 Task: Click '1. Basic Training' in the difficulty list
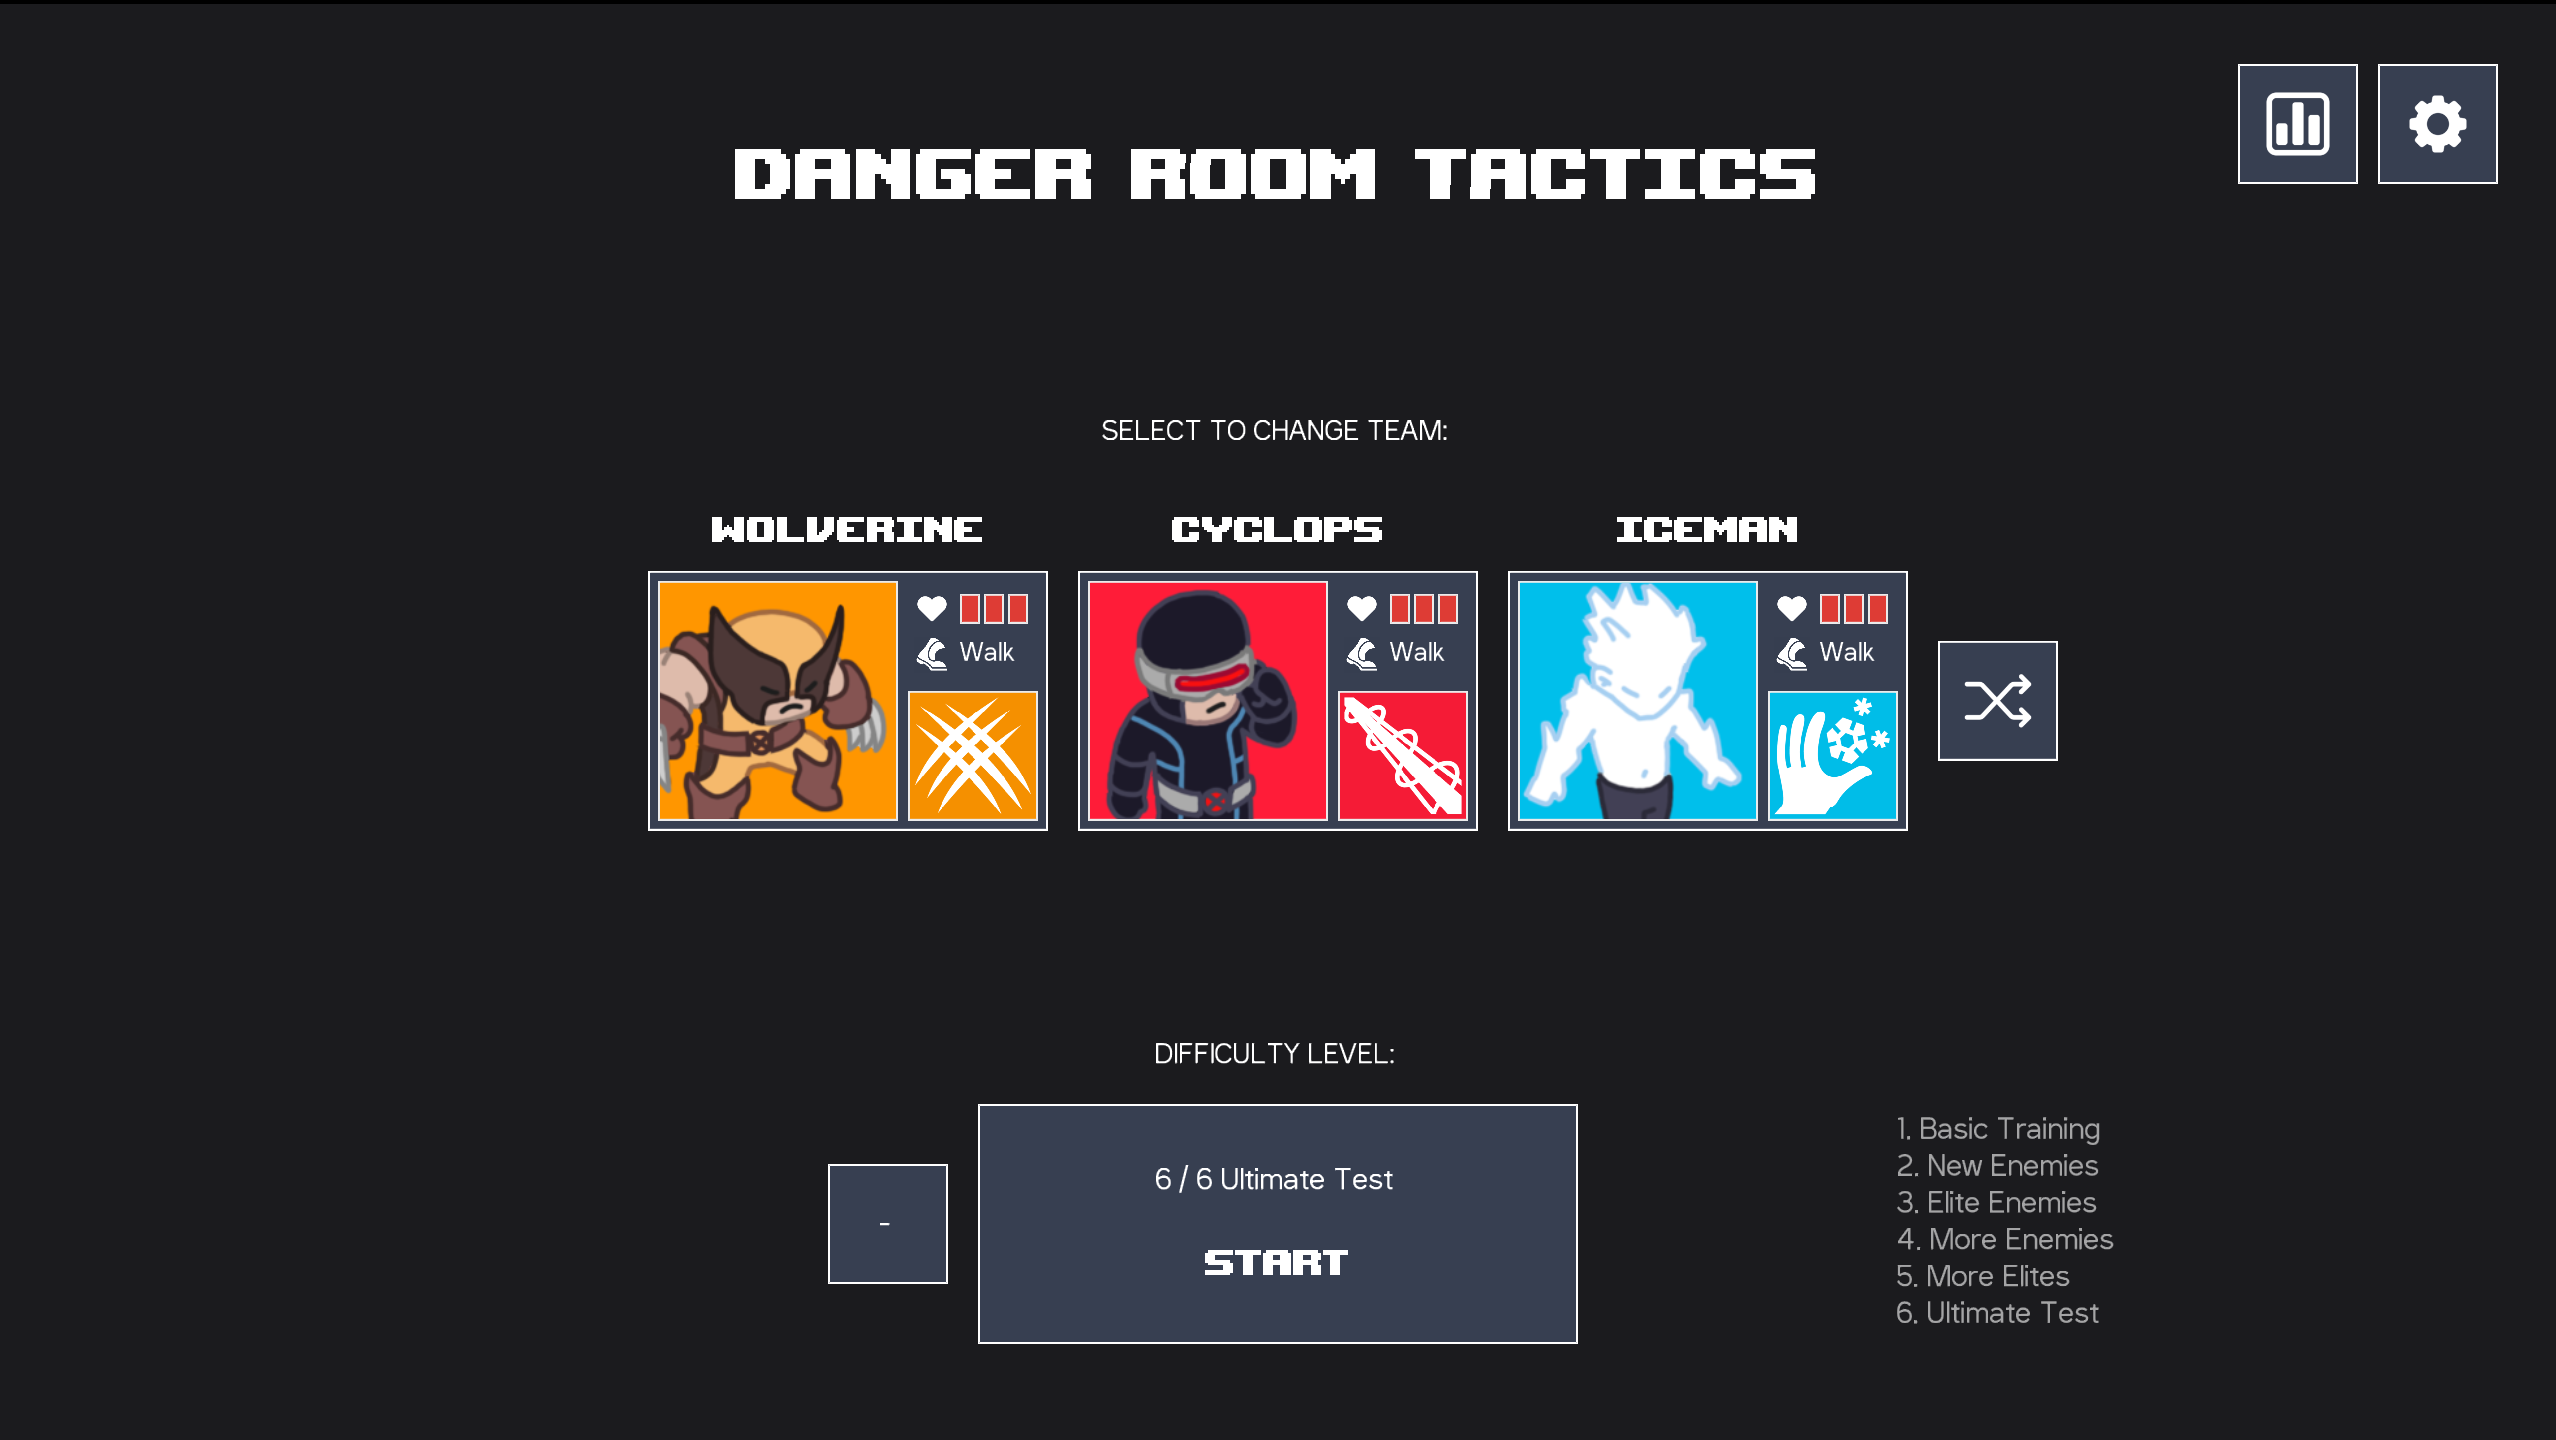tap(1998, 1129)
